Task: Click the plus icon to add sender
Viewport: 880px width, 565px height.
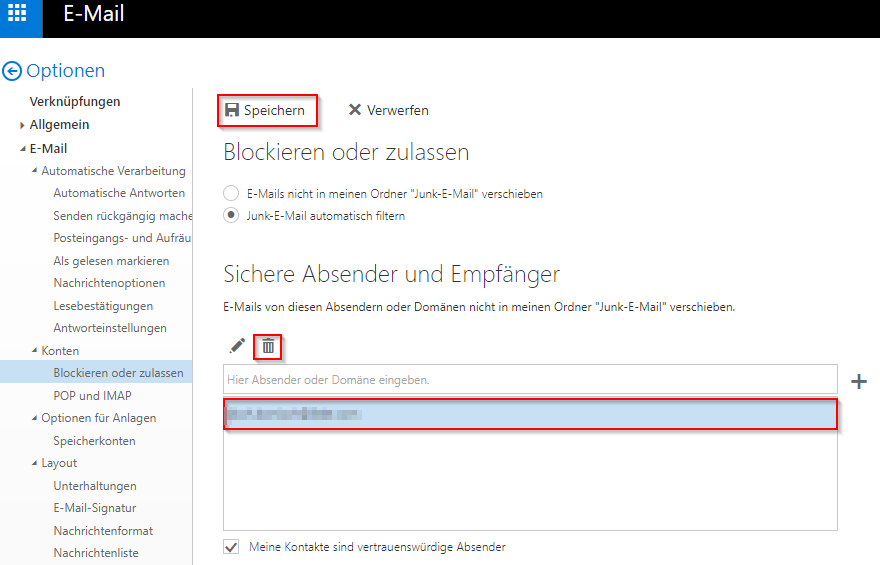Action: coord(858,381)
